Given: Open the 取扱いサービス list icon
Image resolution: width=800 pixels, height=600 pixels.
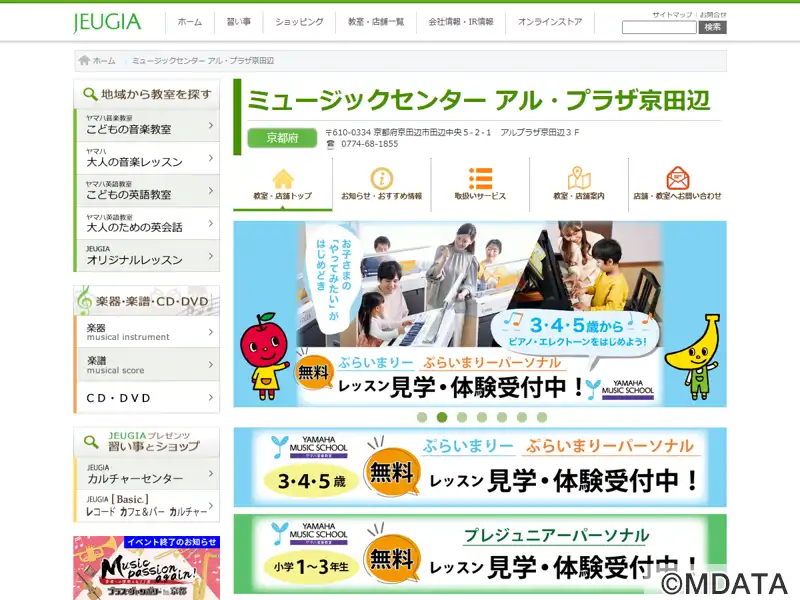Looking at the screenshot, I should (x=480, y=179).
